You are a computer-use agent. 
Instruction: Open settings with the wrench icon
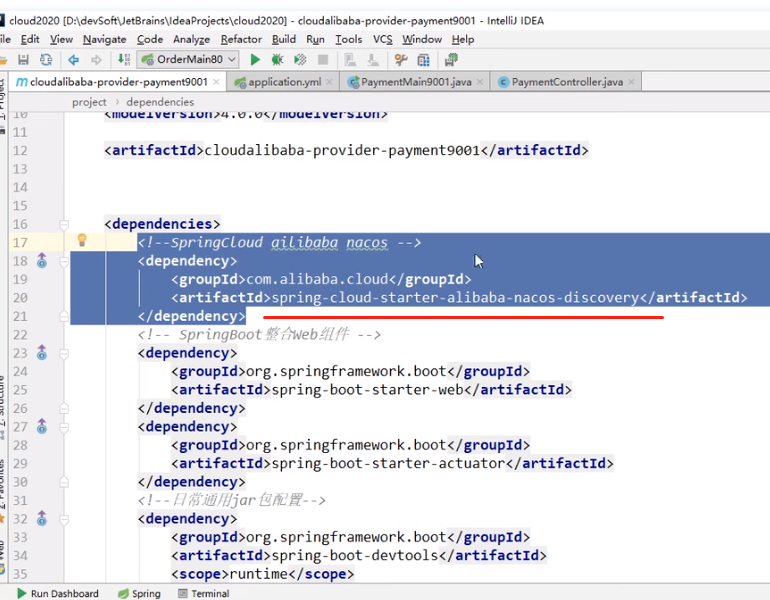click(401, 60)
